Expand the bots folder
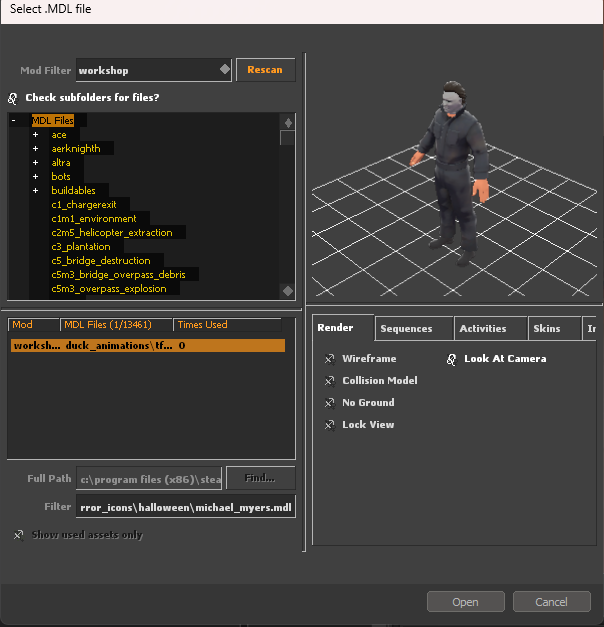604x627 pixels. (x=36, y=177)
